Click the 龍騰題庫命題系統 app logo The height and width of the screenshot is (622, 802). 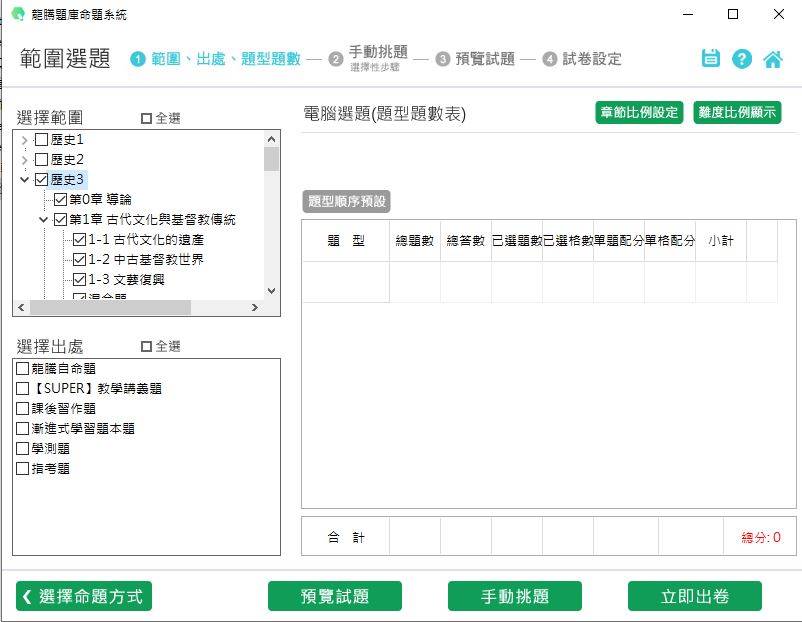pos(18,14)
